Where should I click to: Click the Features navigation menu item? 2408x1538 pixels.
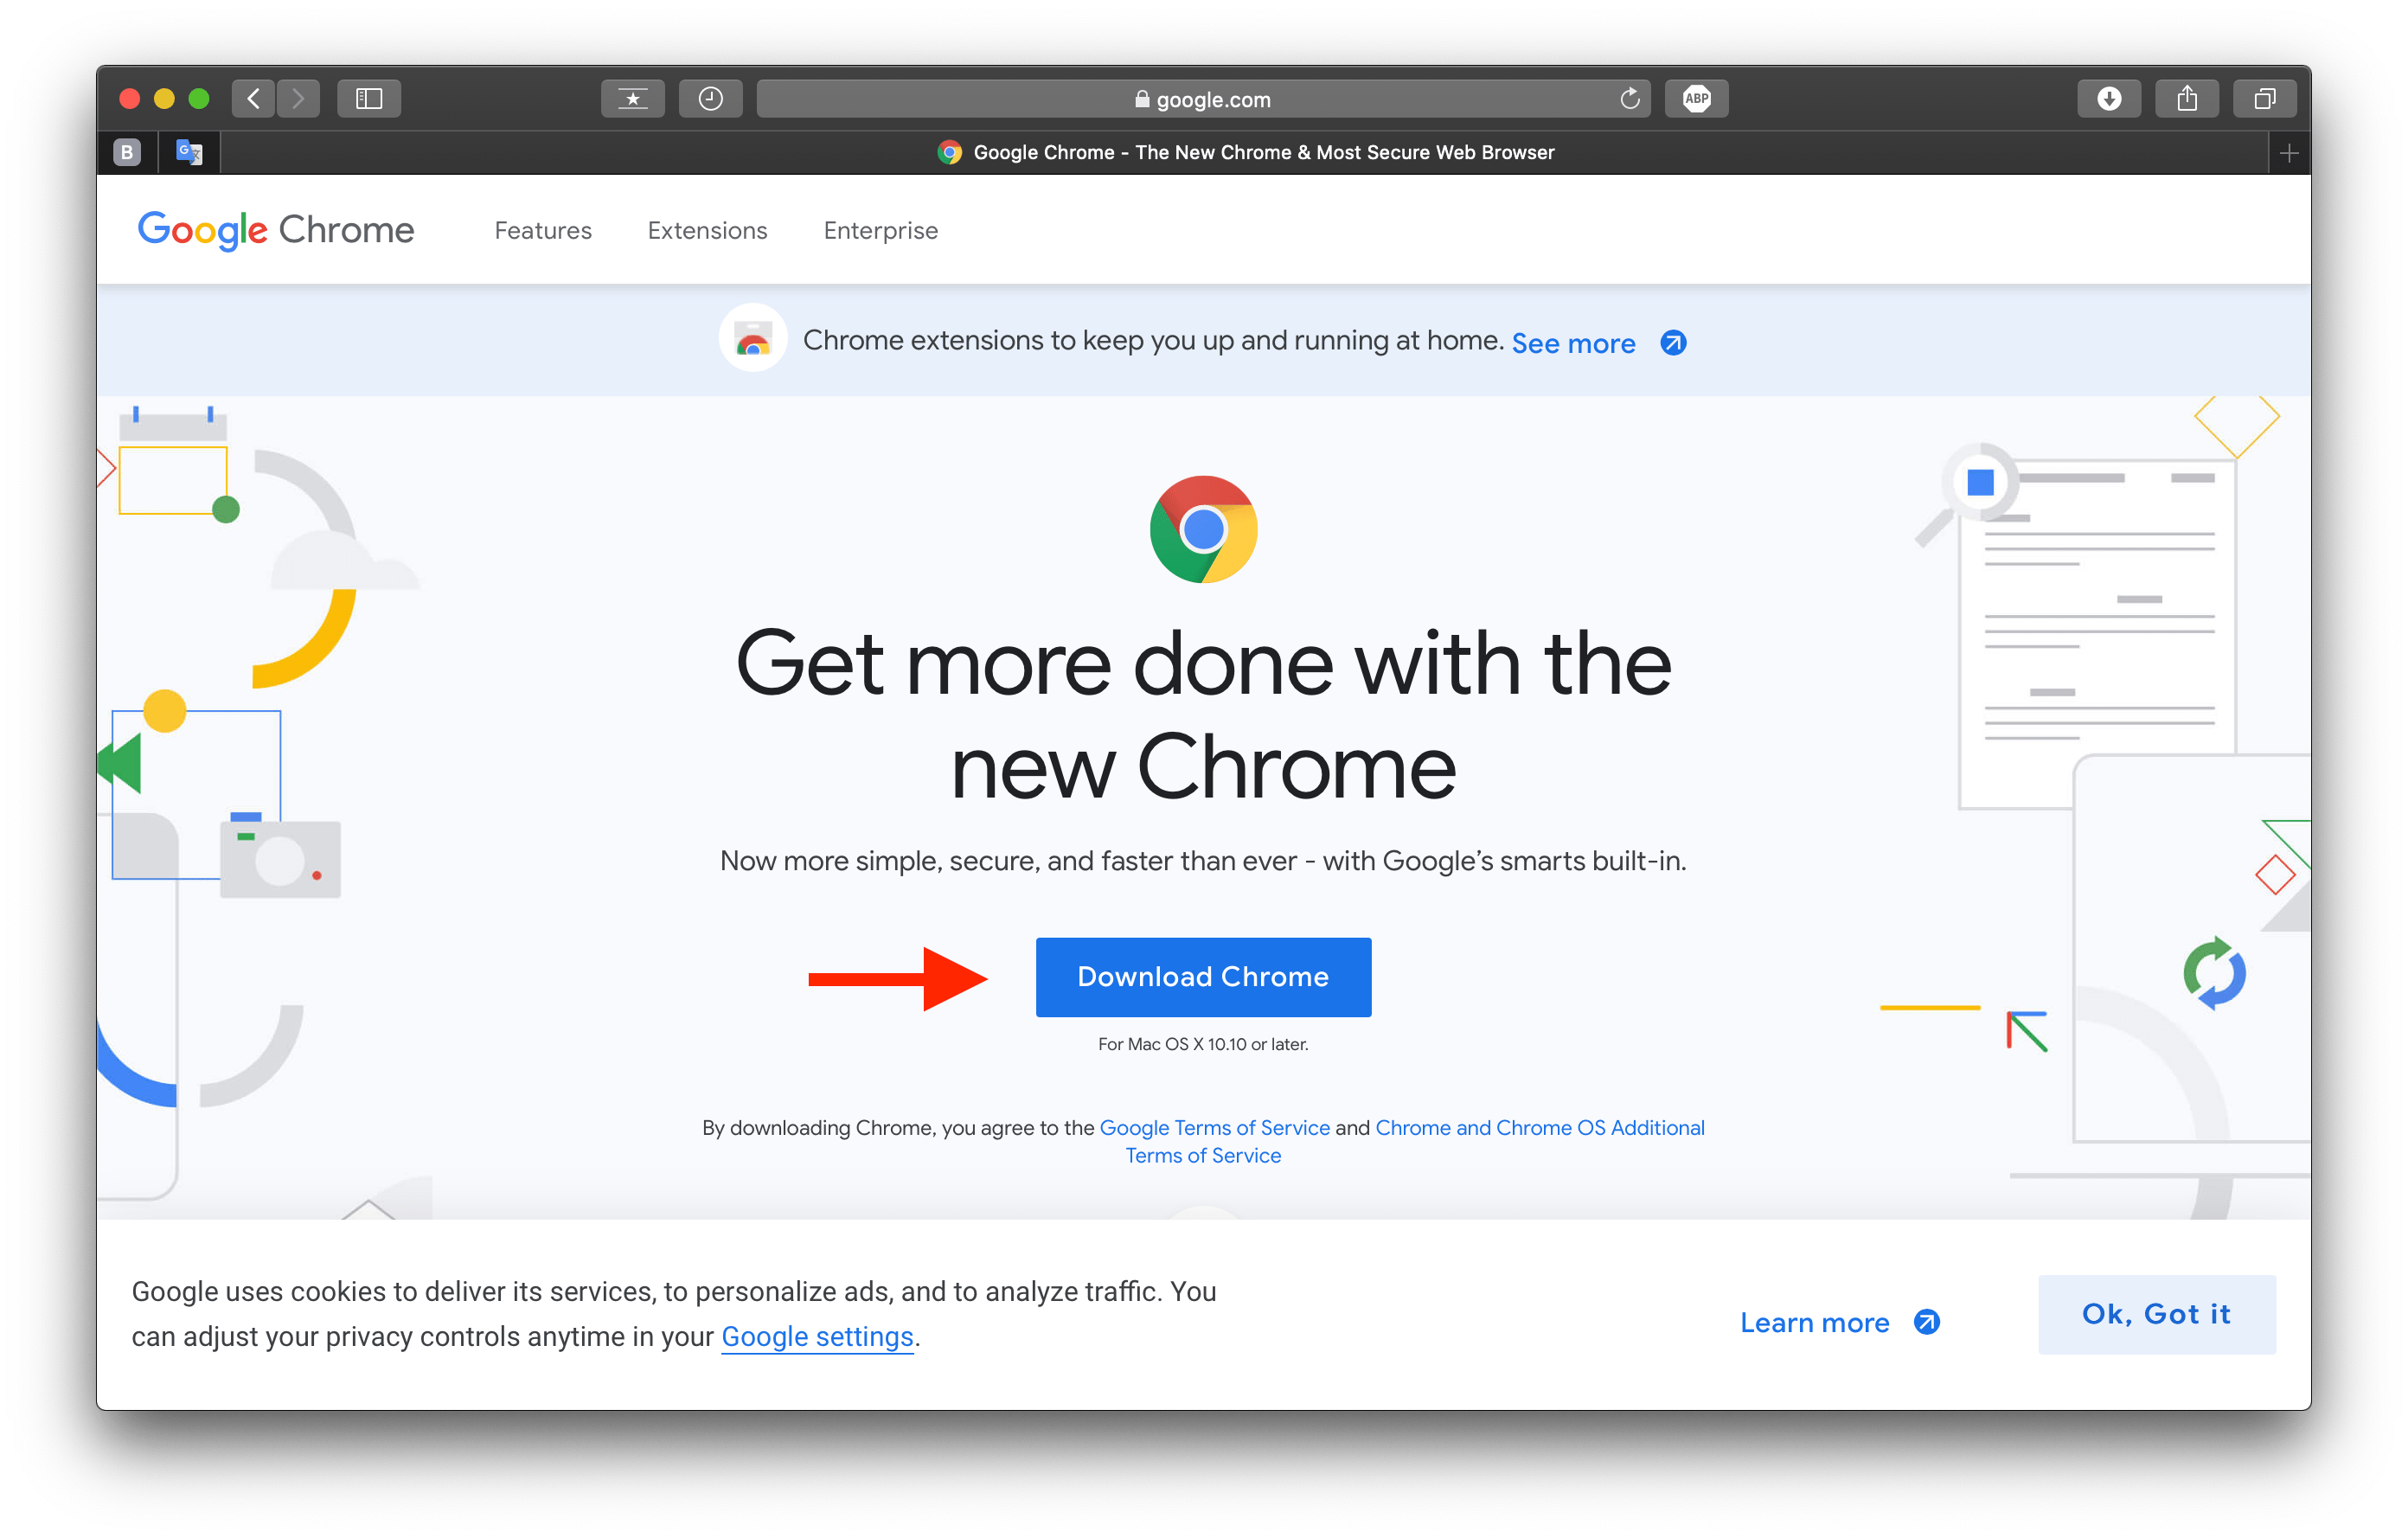tap(542, 230)
